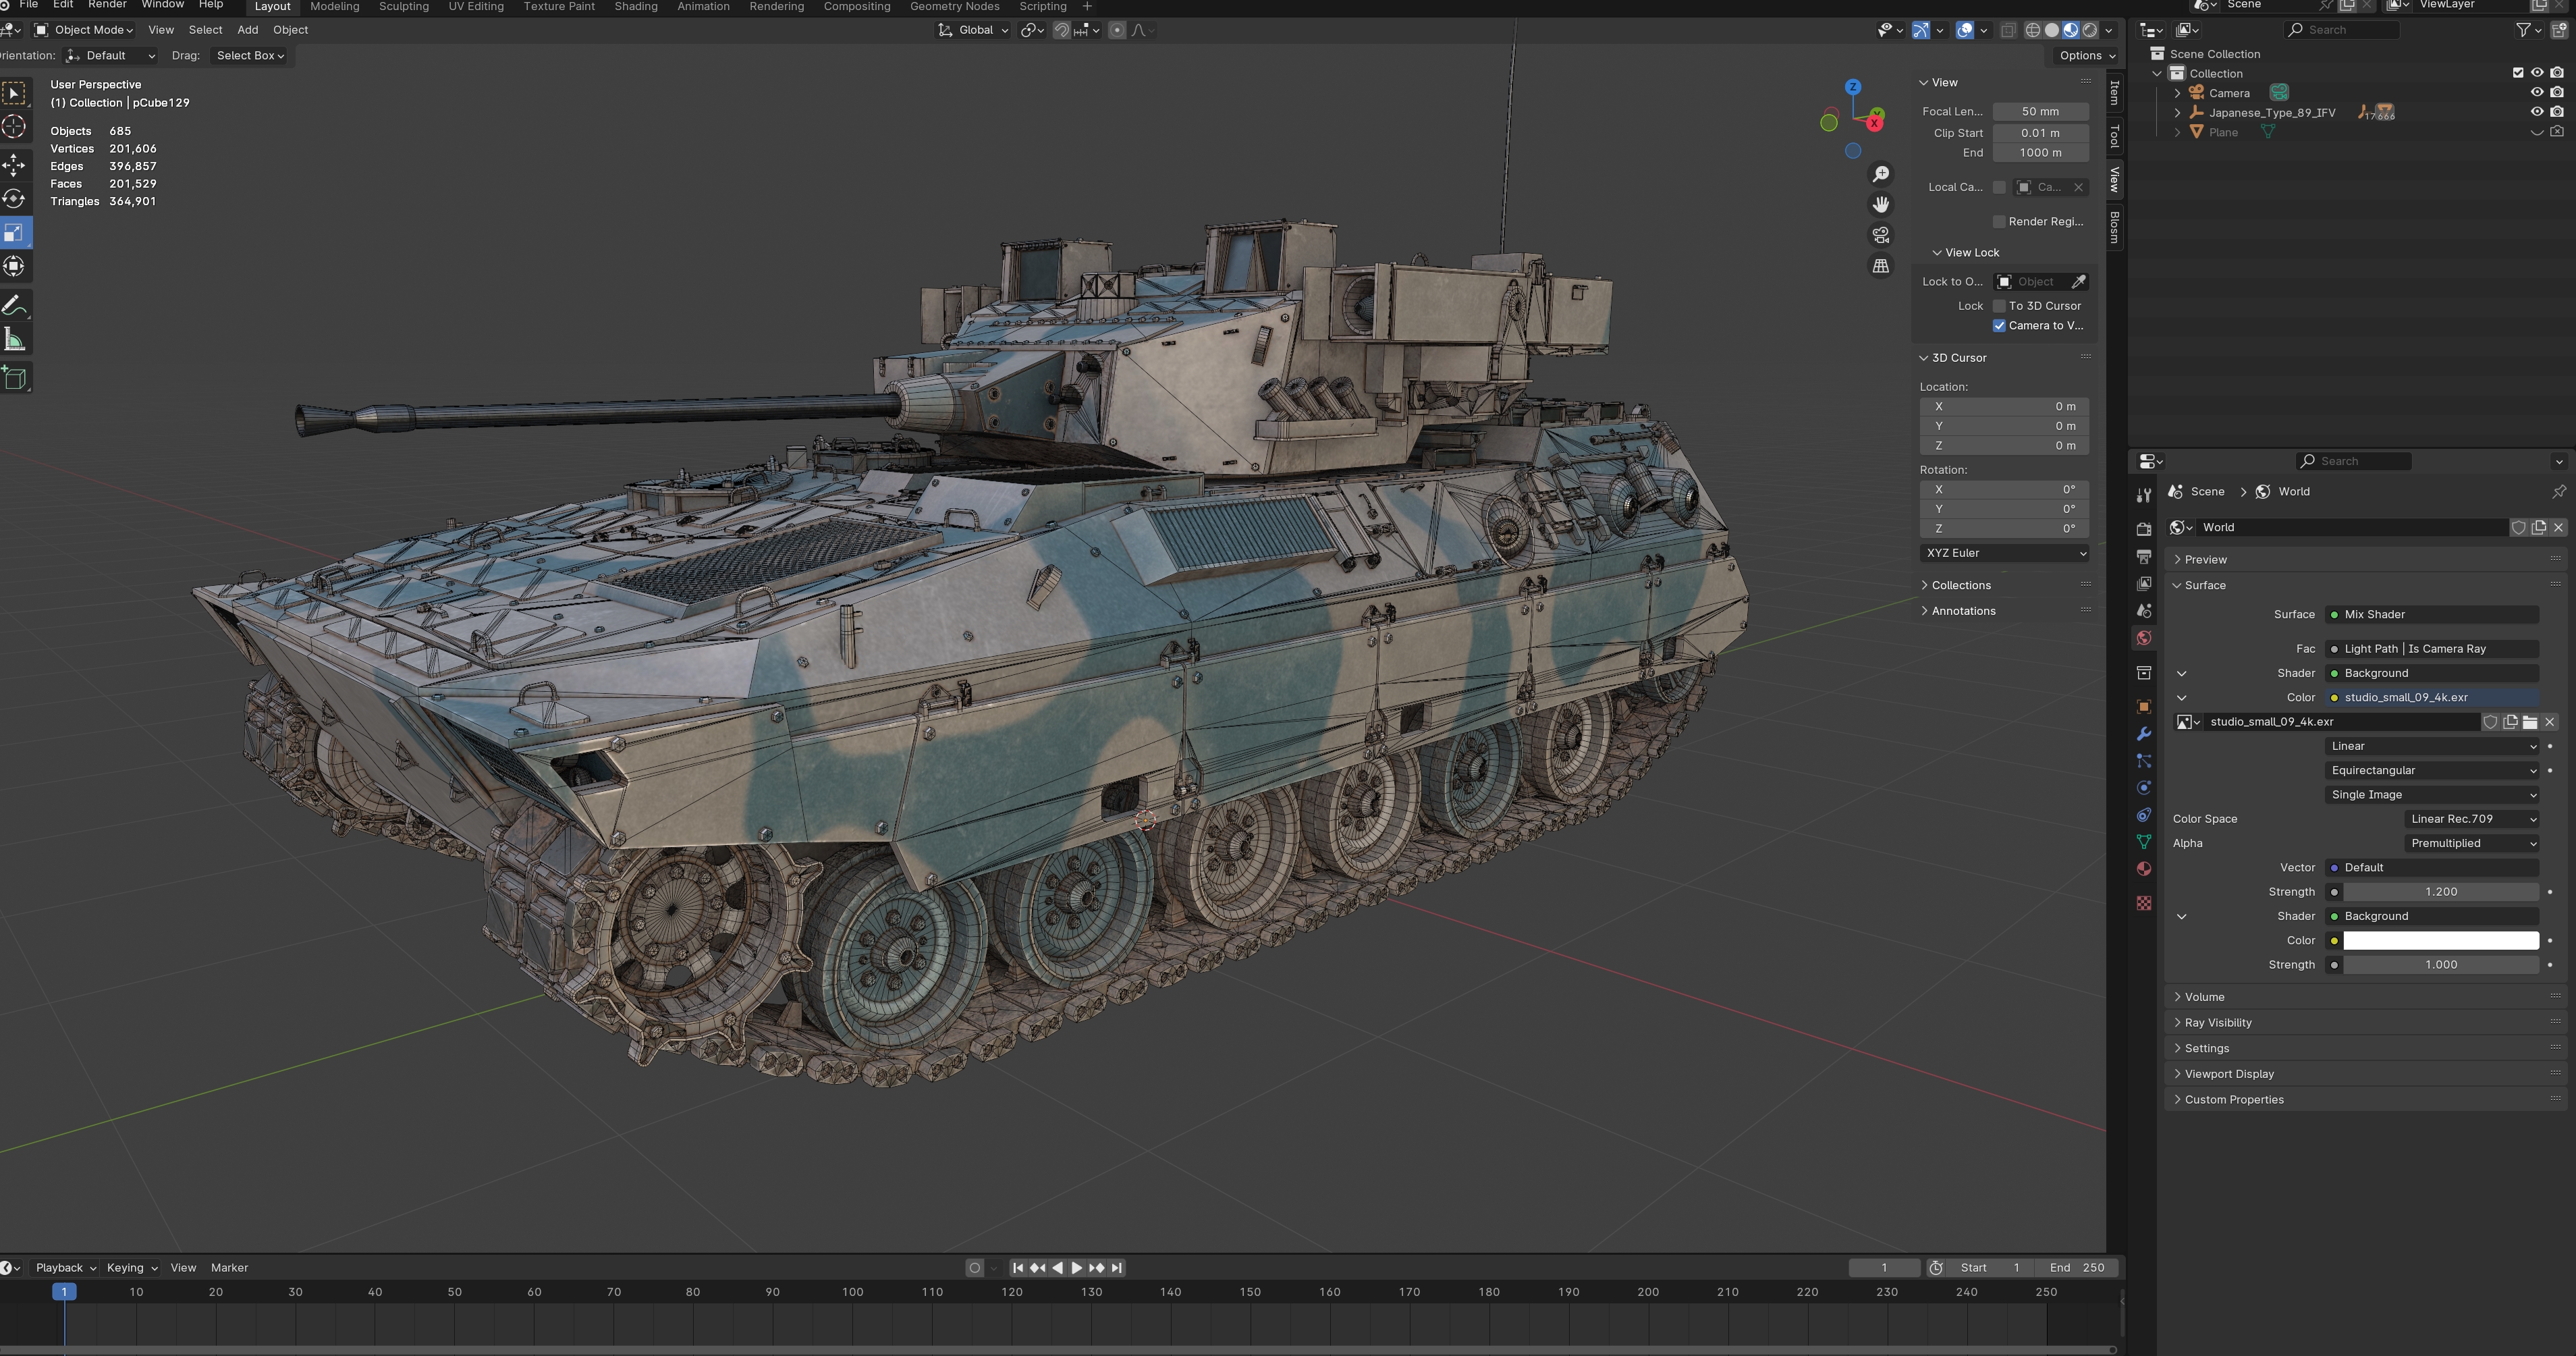
Task: Click the Toggle camera view icon
Action: tap(1881, 235)
